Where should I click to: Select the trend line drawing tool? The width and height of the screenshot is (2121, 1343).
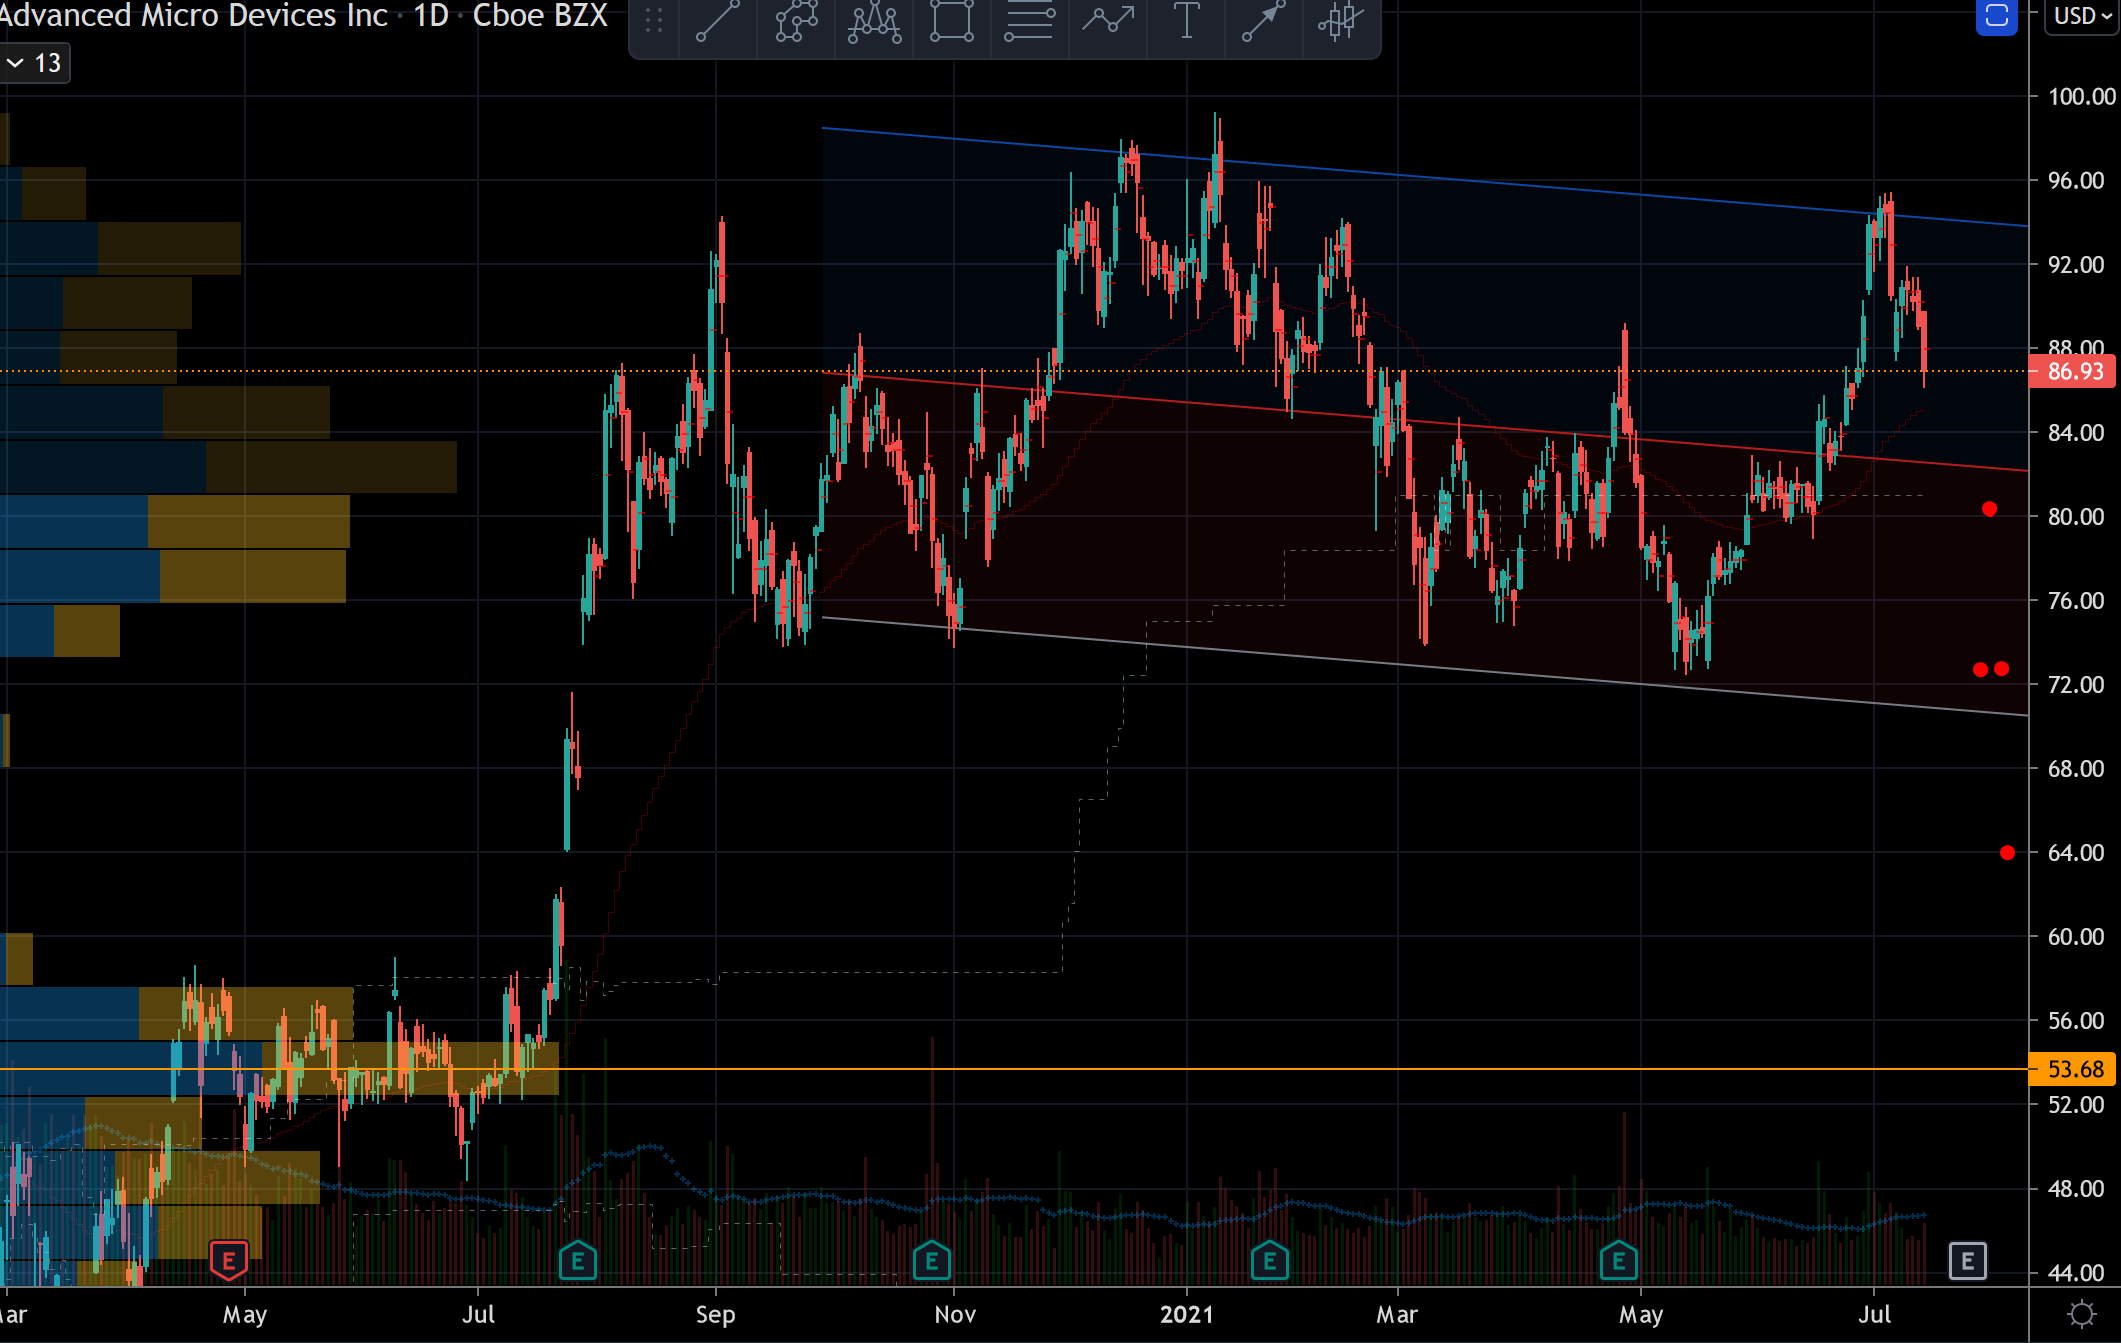(717, 21)
